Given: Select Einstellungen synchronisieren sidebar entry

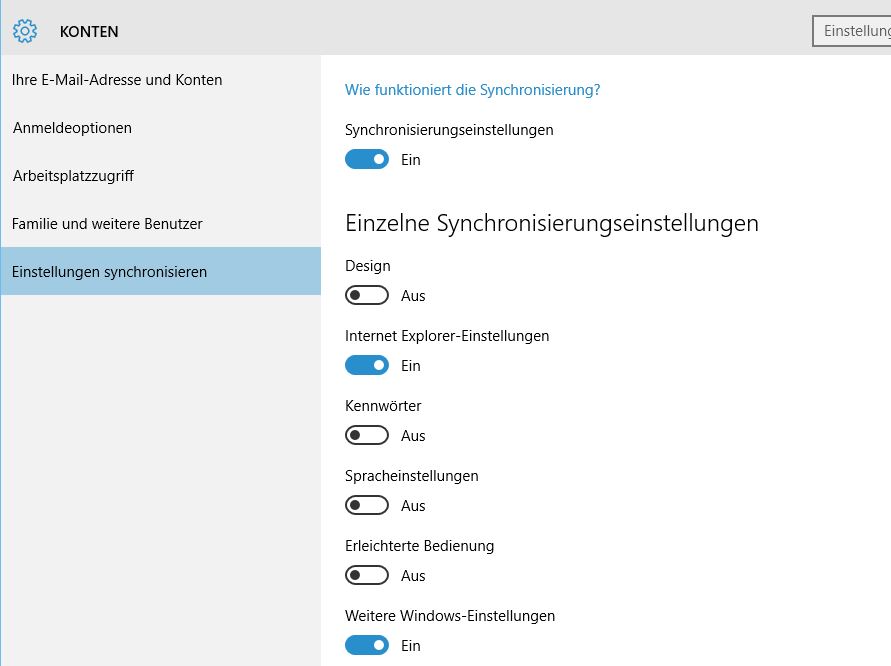Looking at the screenshot, I should [161, 272].
